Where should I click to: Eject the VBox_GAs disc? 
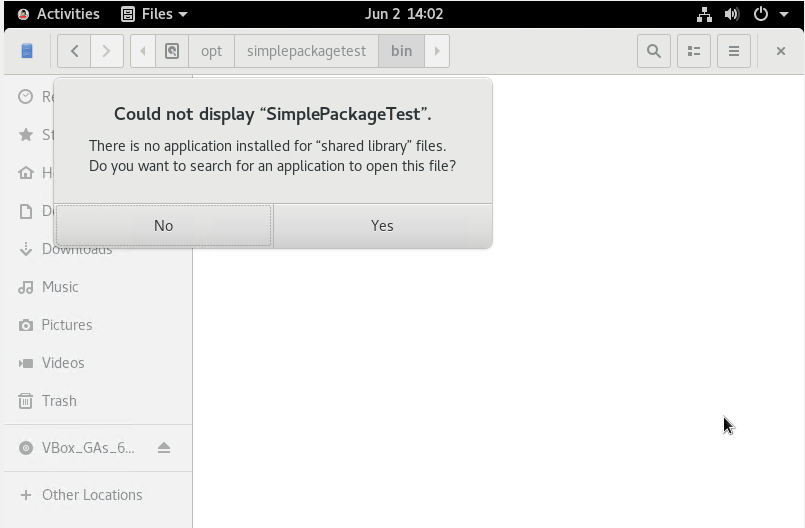pyautogui.click(x=164, y=448)
